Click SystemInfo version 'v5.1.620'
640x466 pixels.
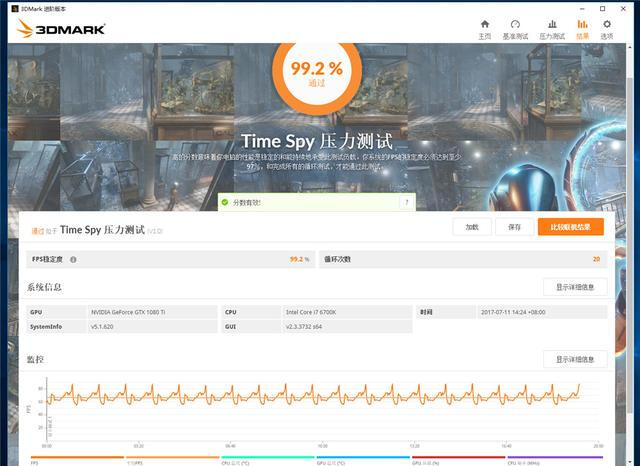pos(102,327)
